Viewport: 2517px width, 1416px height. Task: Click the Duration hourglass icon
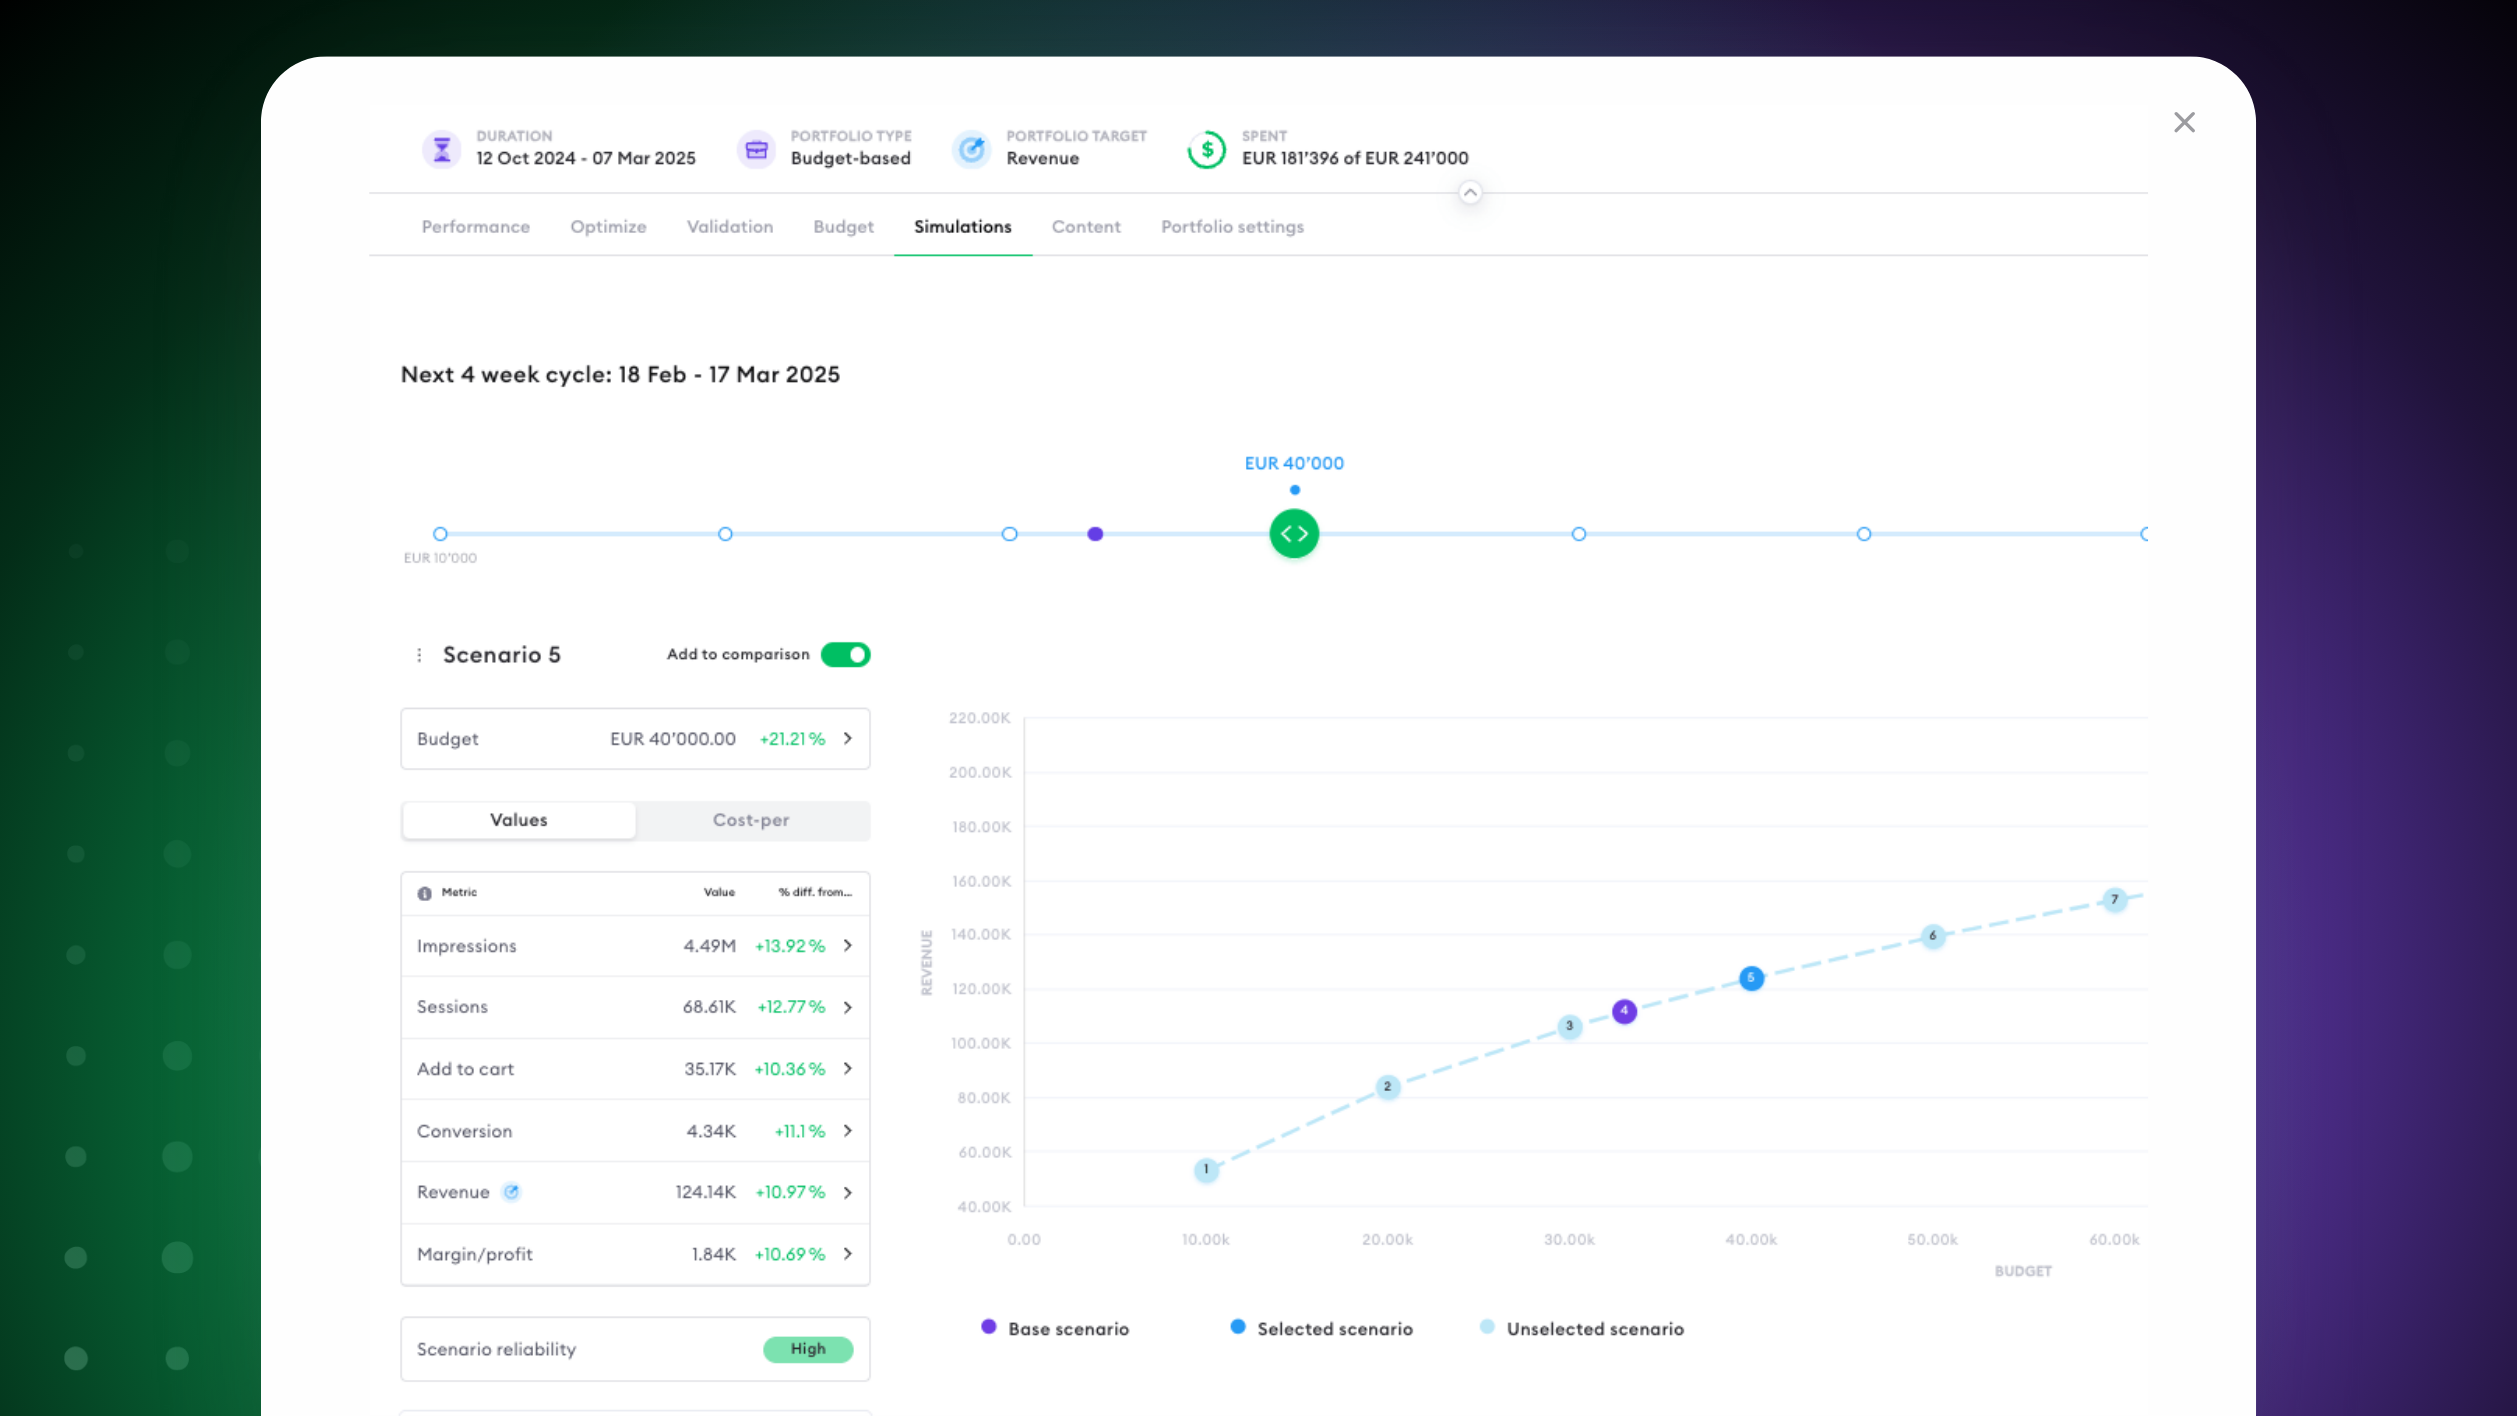click(x=441, y=149)
